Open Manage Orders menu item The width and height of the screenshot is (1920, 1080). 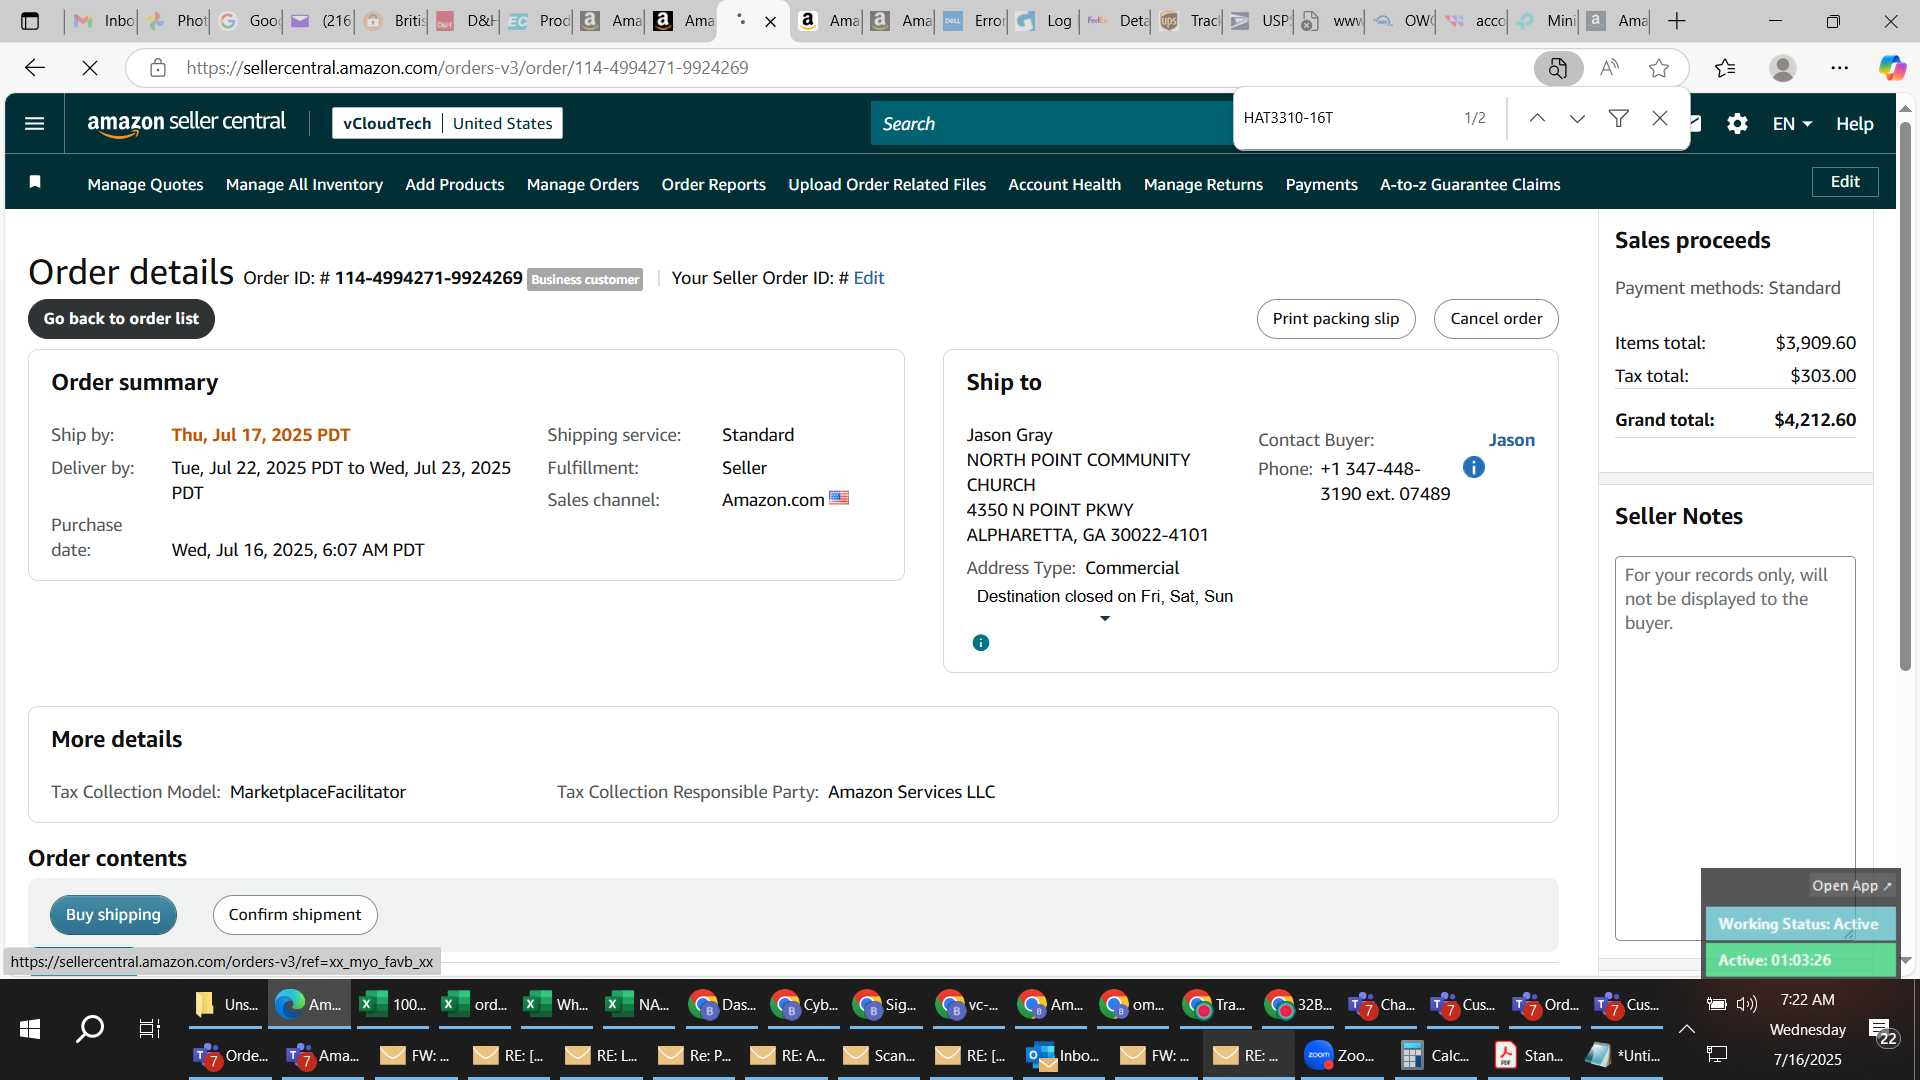pos(582,184)
